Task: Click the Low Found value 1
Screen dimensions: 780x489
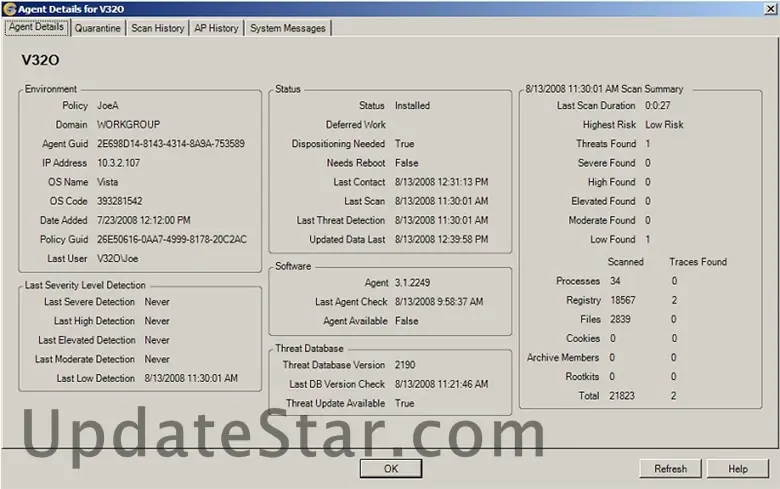Action: coord(648,239)
